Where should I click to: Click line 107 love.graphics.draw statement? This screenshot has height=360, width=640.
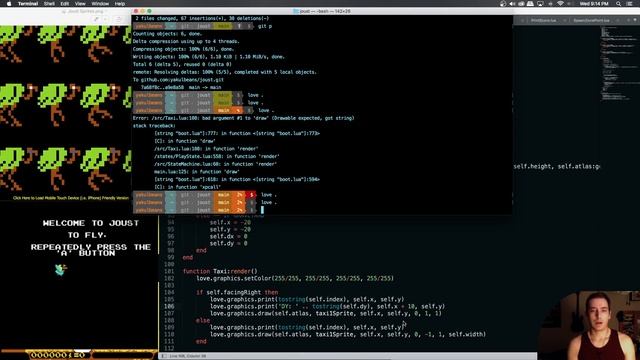tap(326, 313)
